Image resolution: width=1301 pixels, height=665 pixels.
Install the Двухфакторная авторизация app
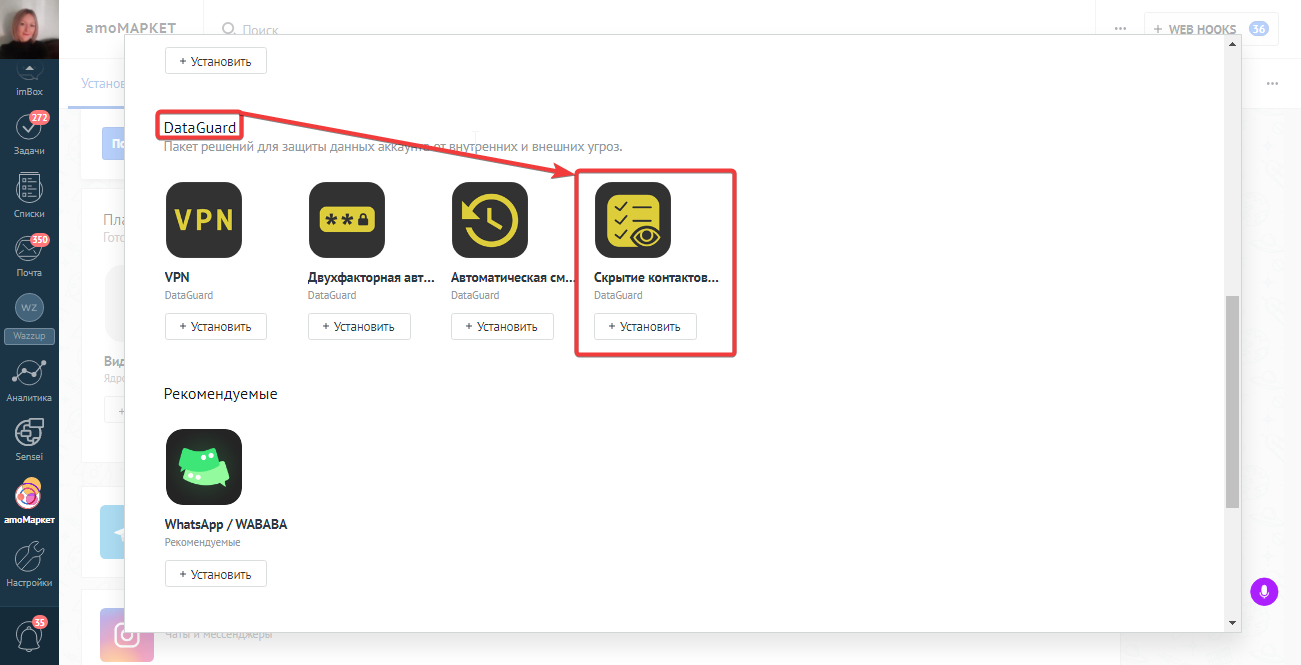coord(359,327)
